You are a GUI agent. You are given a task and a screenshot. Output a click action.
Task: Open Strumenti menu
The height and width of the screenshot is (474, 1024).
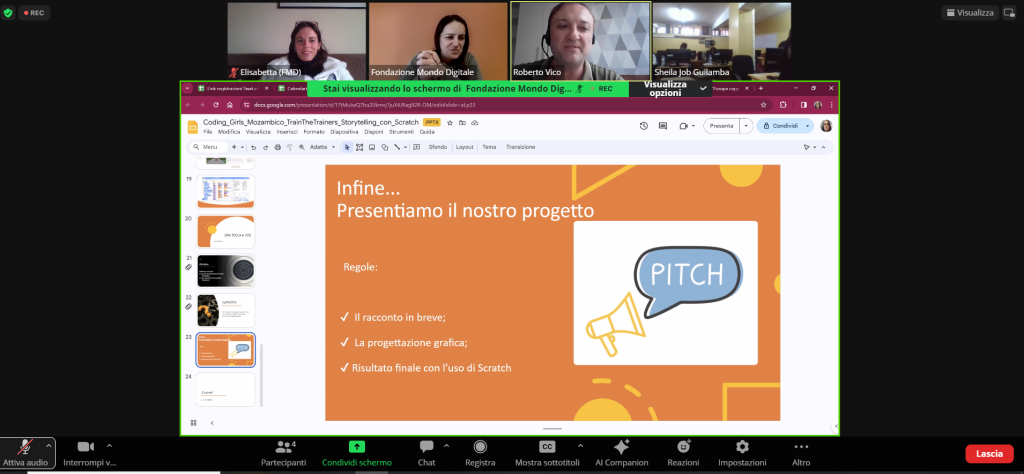pyautogui.click(x=402, y=132)
